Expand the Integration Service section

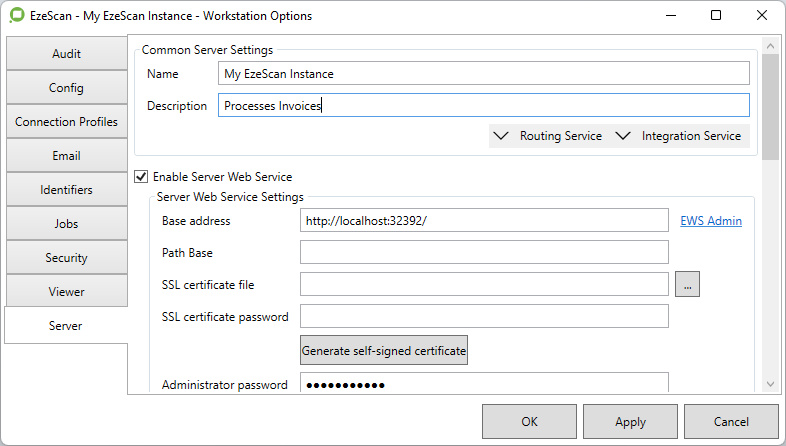[679, 136]
